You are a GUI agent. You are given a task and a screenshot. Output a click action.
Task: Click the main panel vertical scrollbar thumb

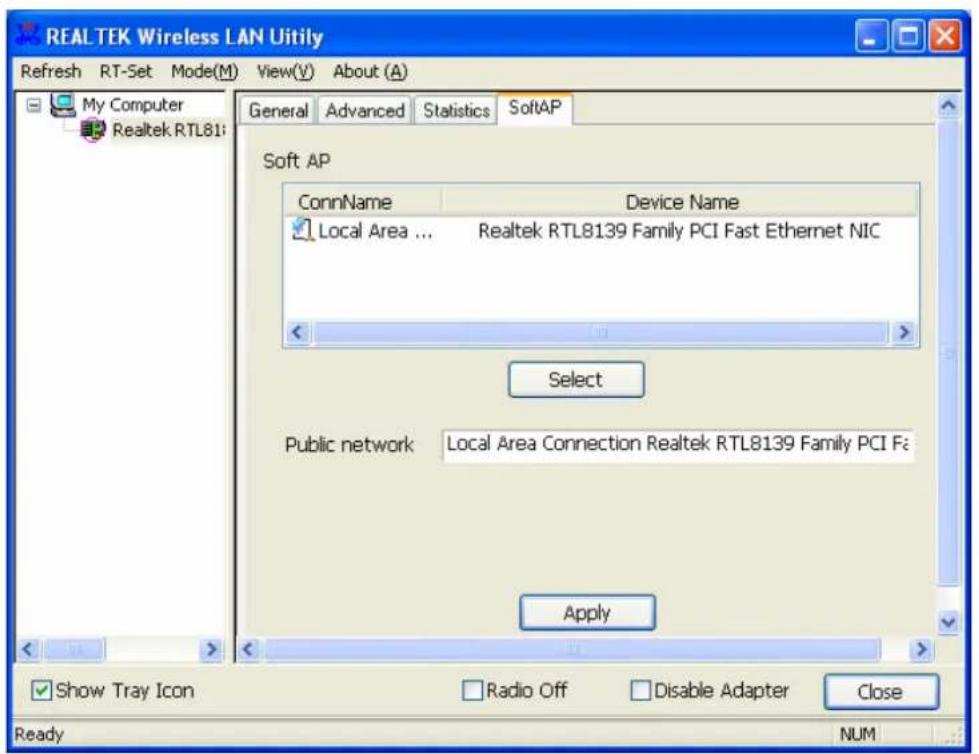[x=948, y=353]
